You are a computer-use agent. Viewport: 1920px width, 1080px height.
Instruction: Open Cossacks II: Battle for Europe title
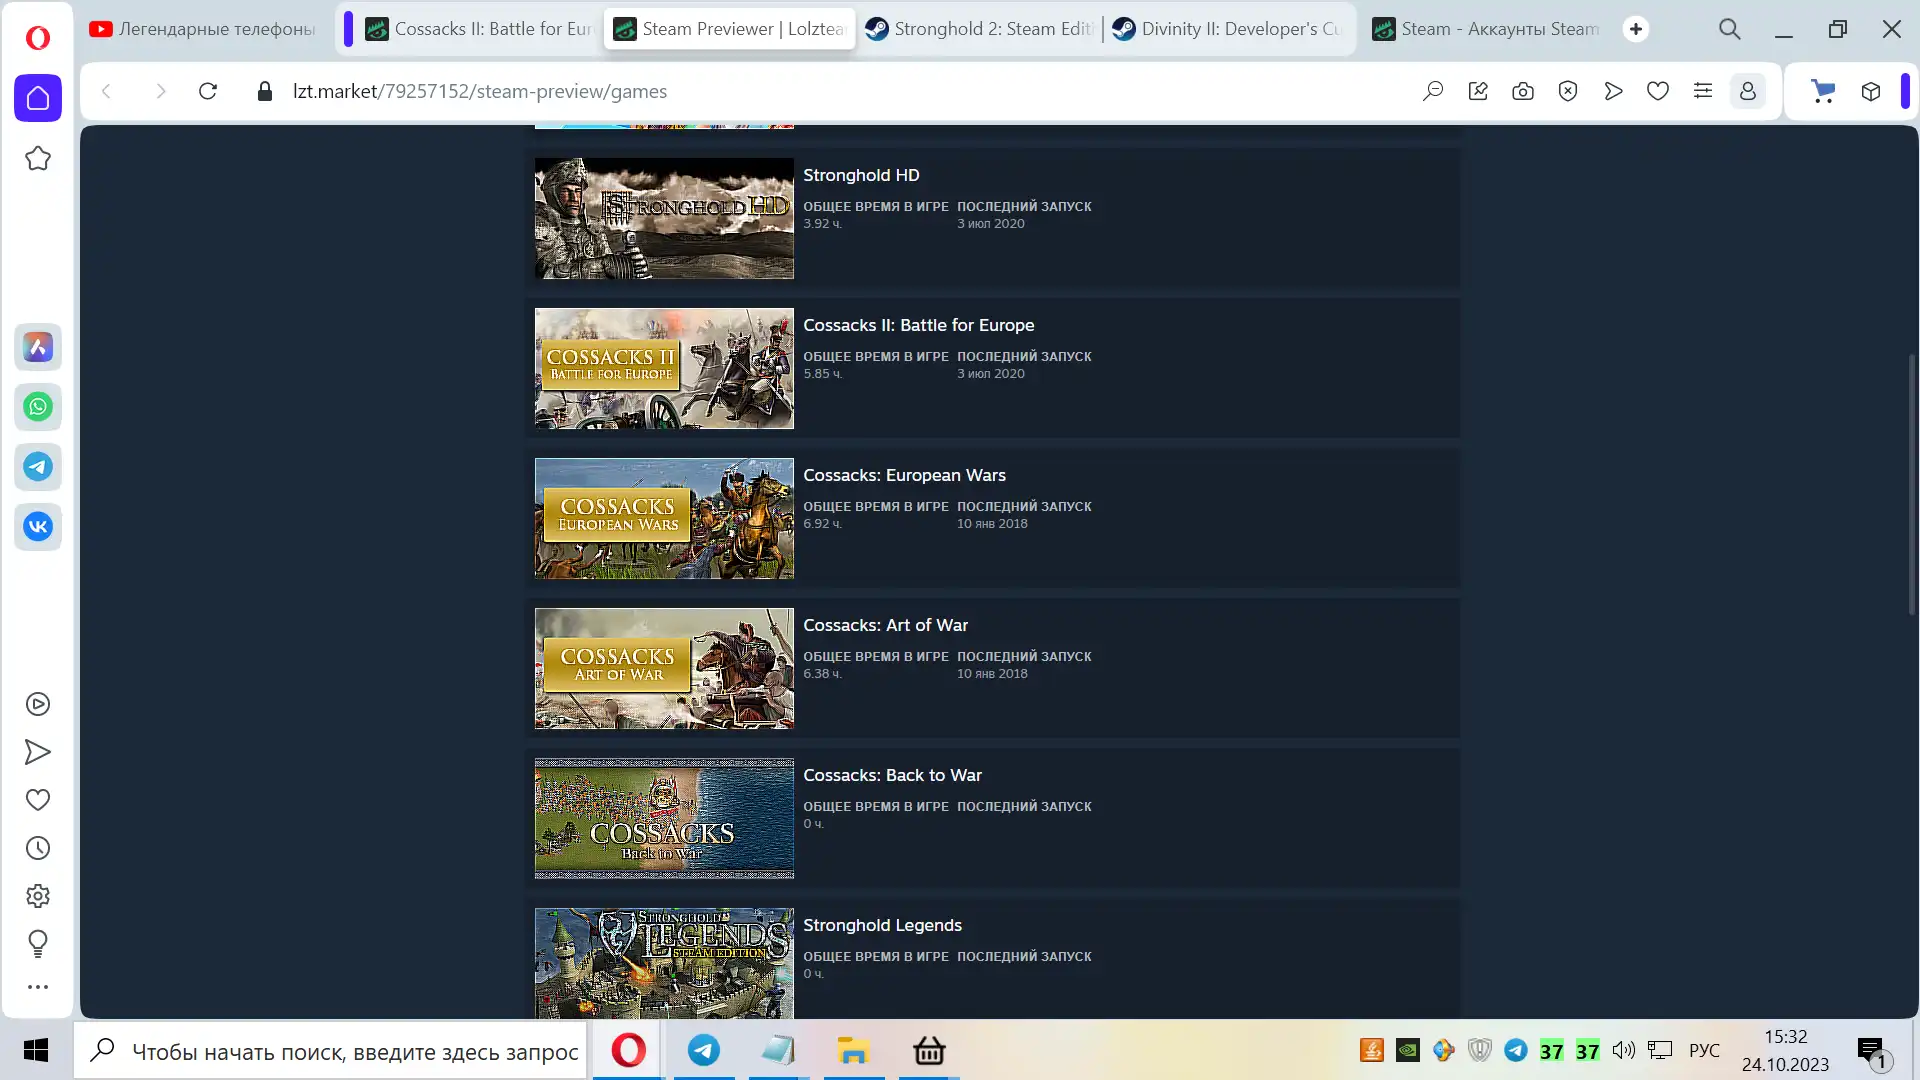tap(918, 325)
